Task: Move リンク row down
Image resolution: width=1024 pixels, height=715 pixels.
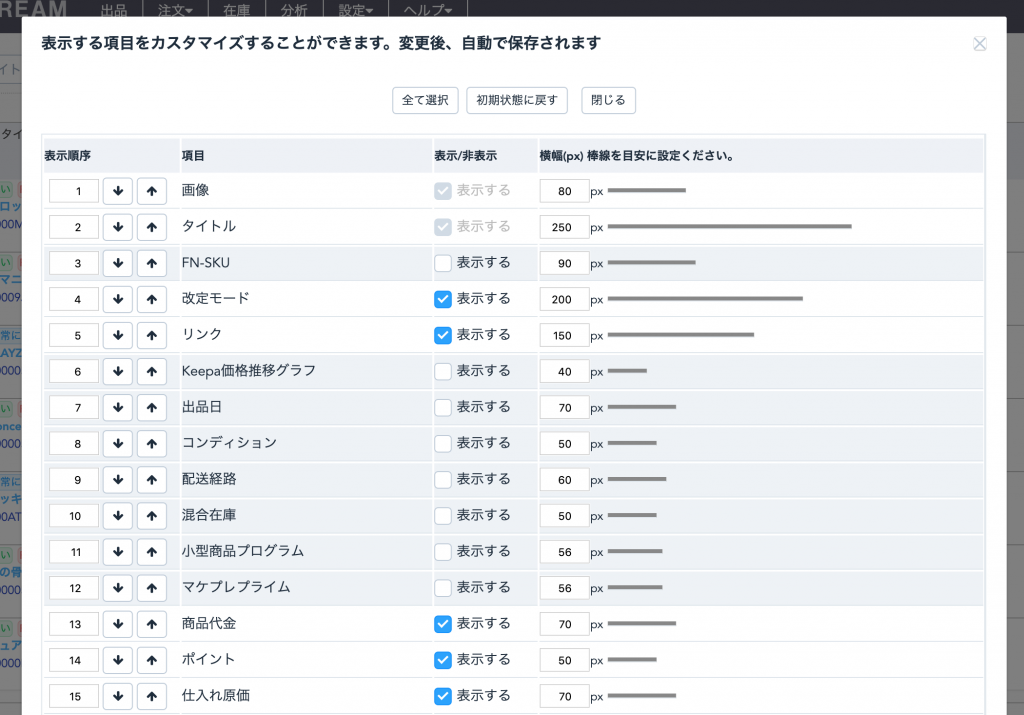Action: pos(118,336)
